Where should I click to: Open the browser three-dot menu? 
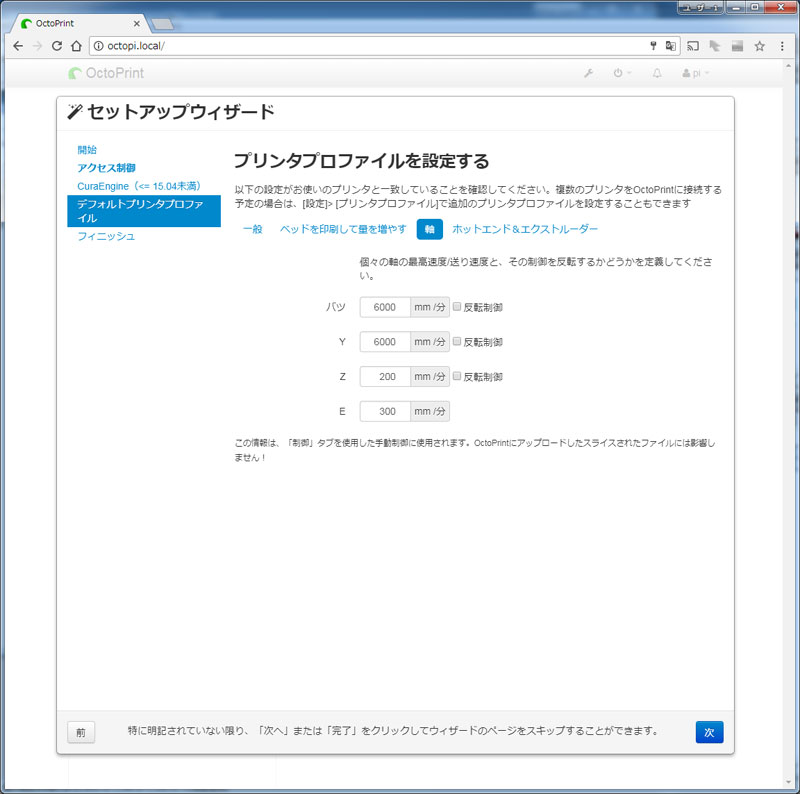pos(782,46)
